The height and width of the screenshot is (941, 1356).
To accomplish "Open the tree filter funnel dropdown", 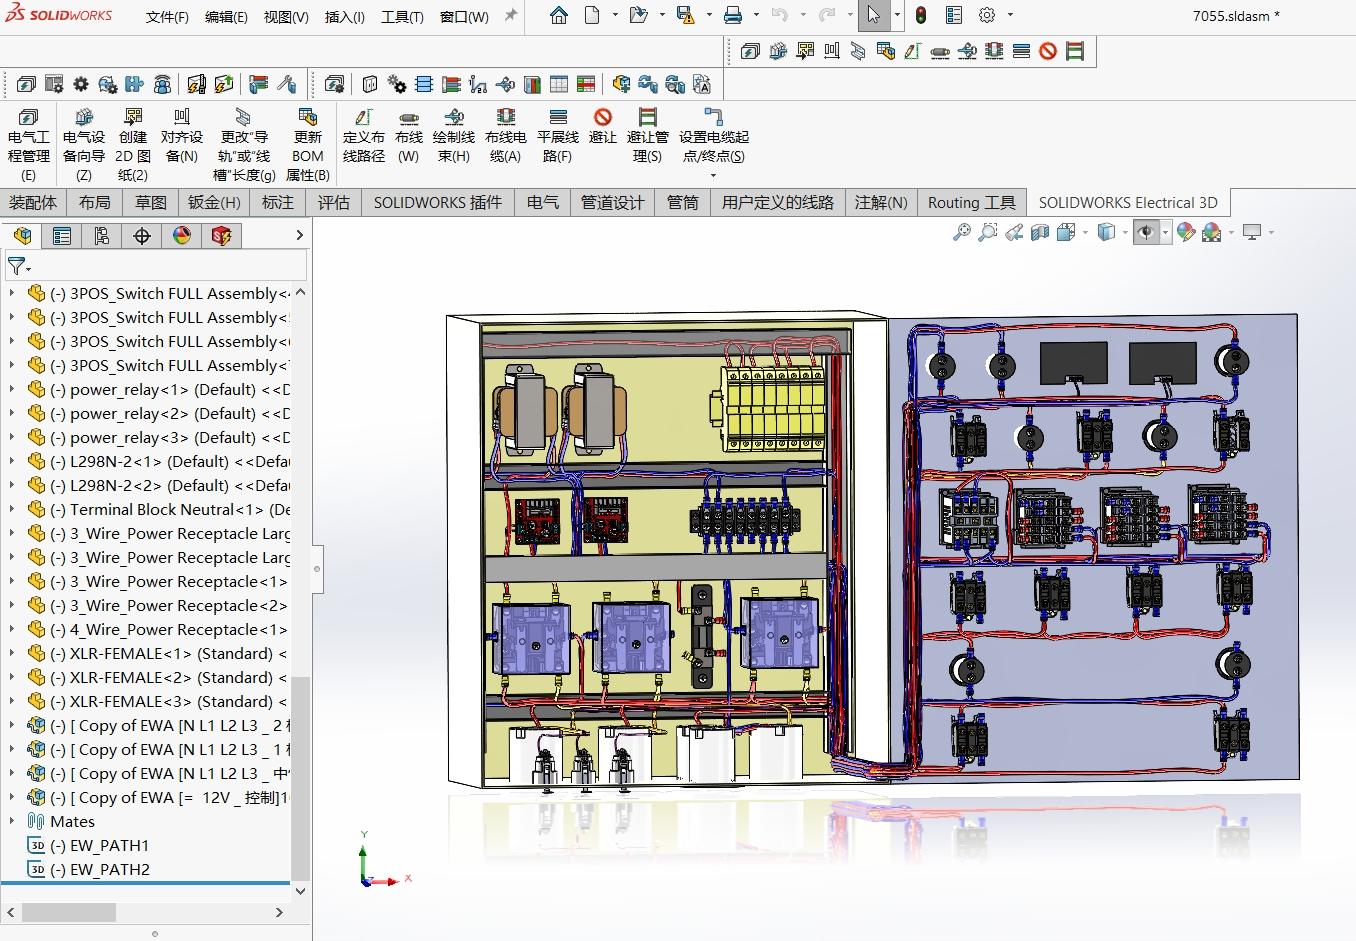I will pos(19,266).
